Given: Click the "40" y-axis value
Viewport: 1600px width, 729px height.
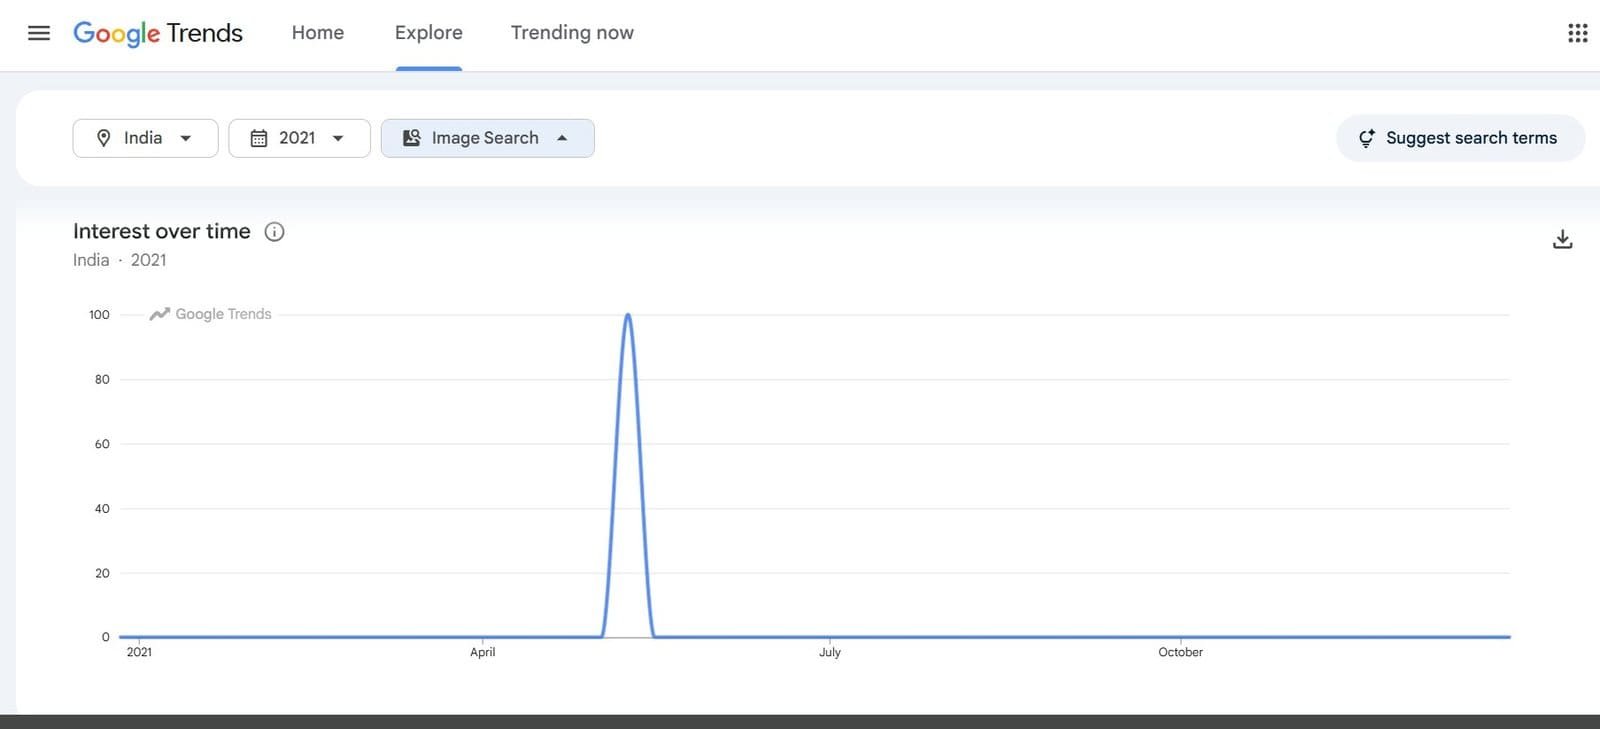Looking at the screenshot, I should (102, 509).
